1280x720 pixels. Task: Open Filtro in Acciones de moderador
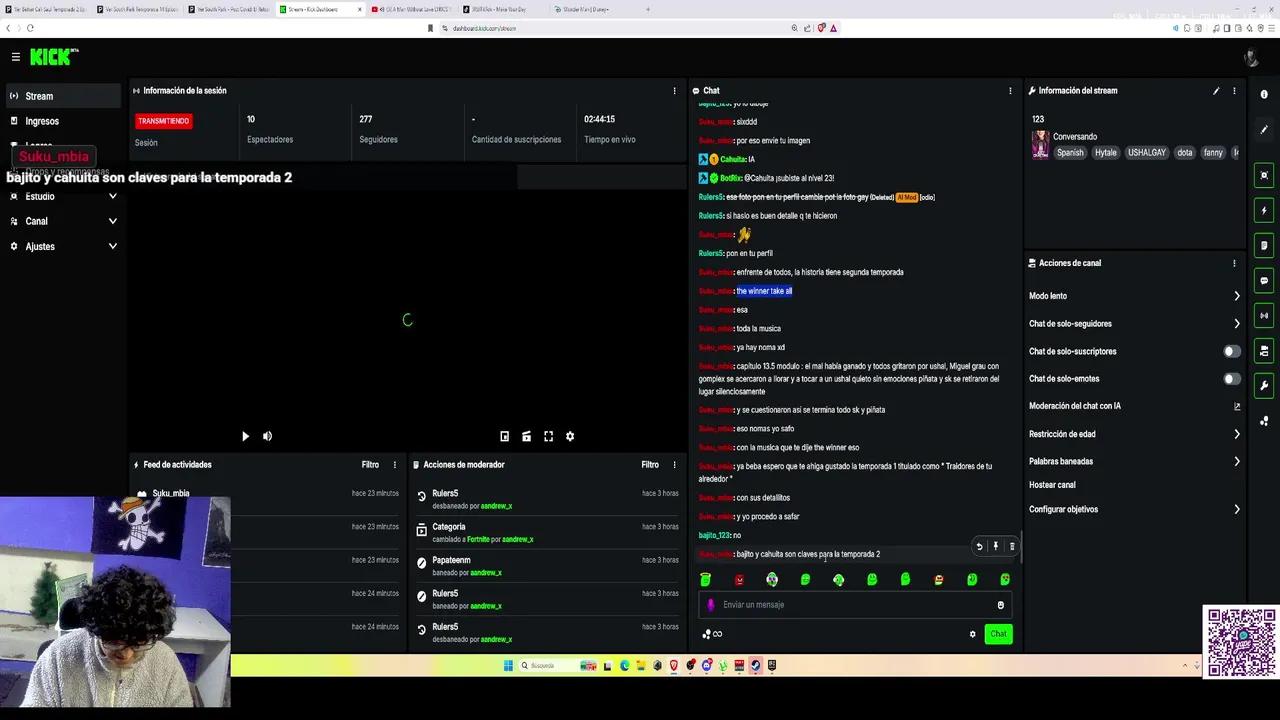pos(650,464)
